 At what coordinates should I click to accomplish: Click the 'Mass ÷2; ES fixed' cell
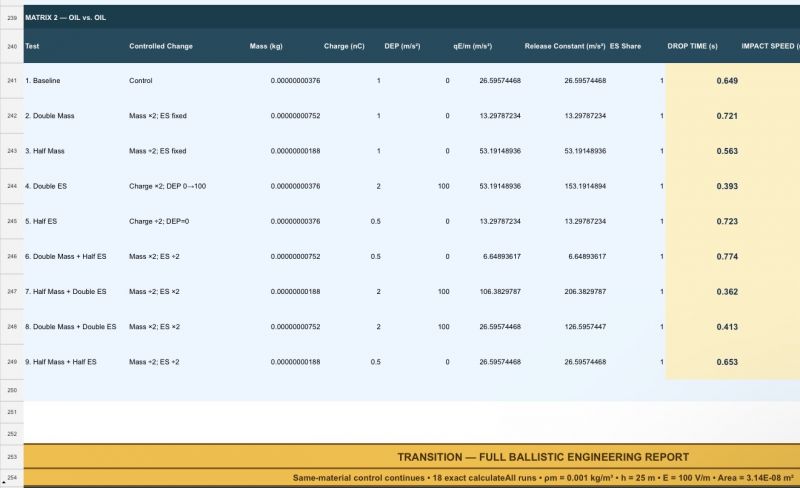158,151
